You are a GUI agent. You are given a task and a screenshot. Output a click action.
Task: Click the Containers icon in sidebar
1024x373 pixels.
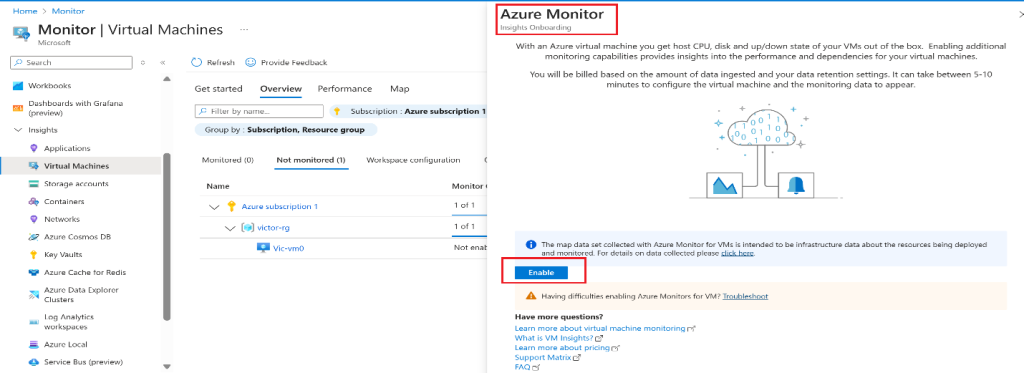pyautogui.click(x=34, y=201)
